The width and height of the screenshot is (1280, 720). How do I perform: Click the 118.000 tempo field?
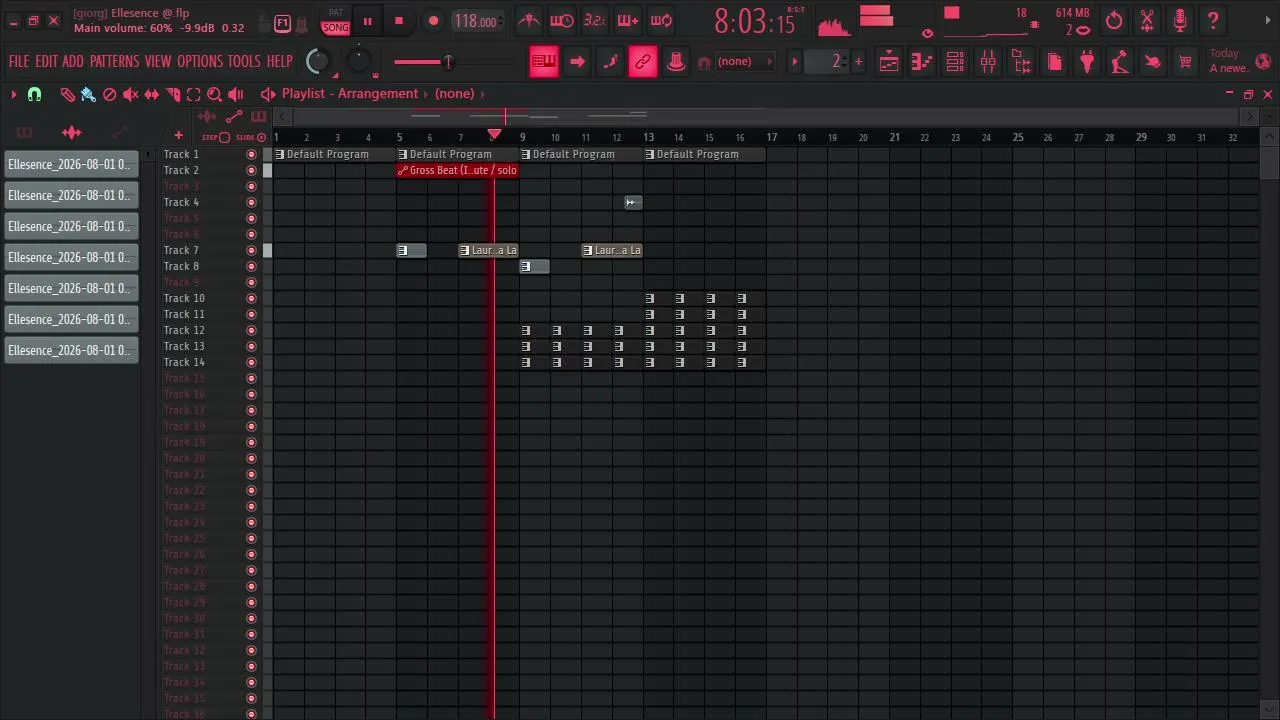pyautogui.click(x=476, y=21)
